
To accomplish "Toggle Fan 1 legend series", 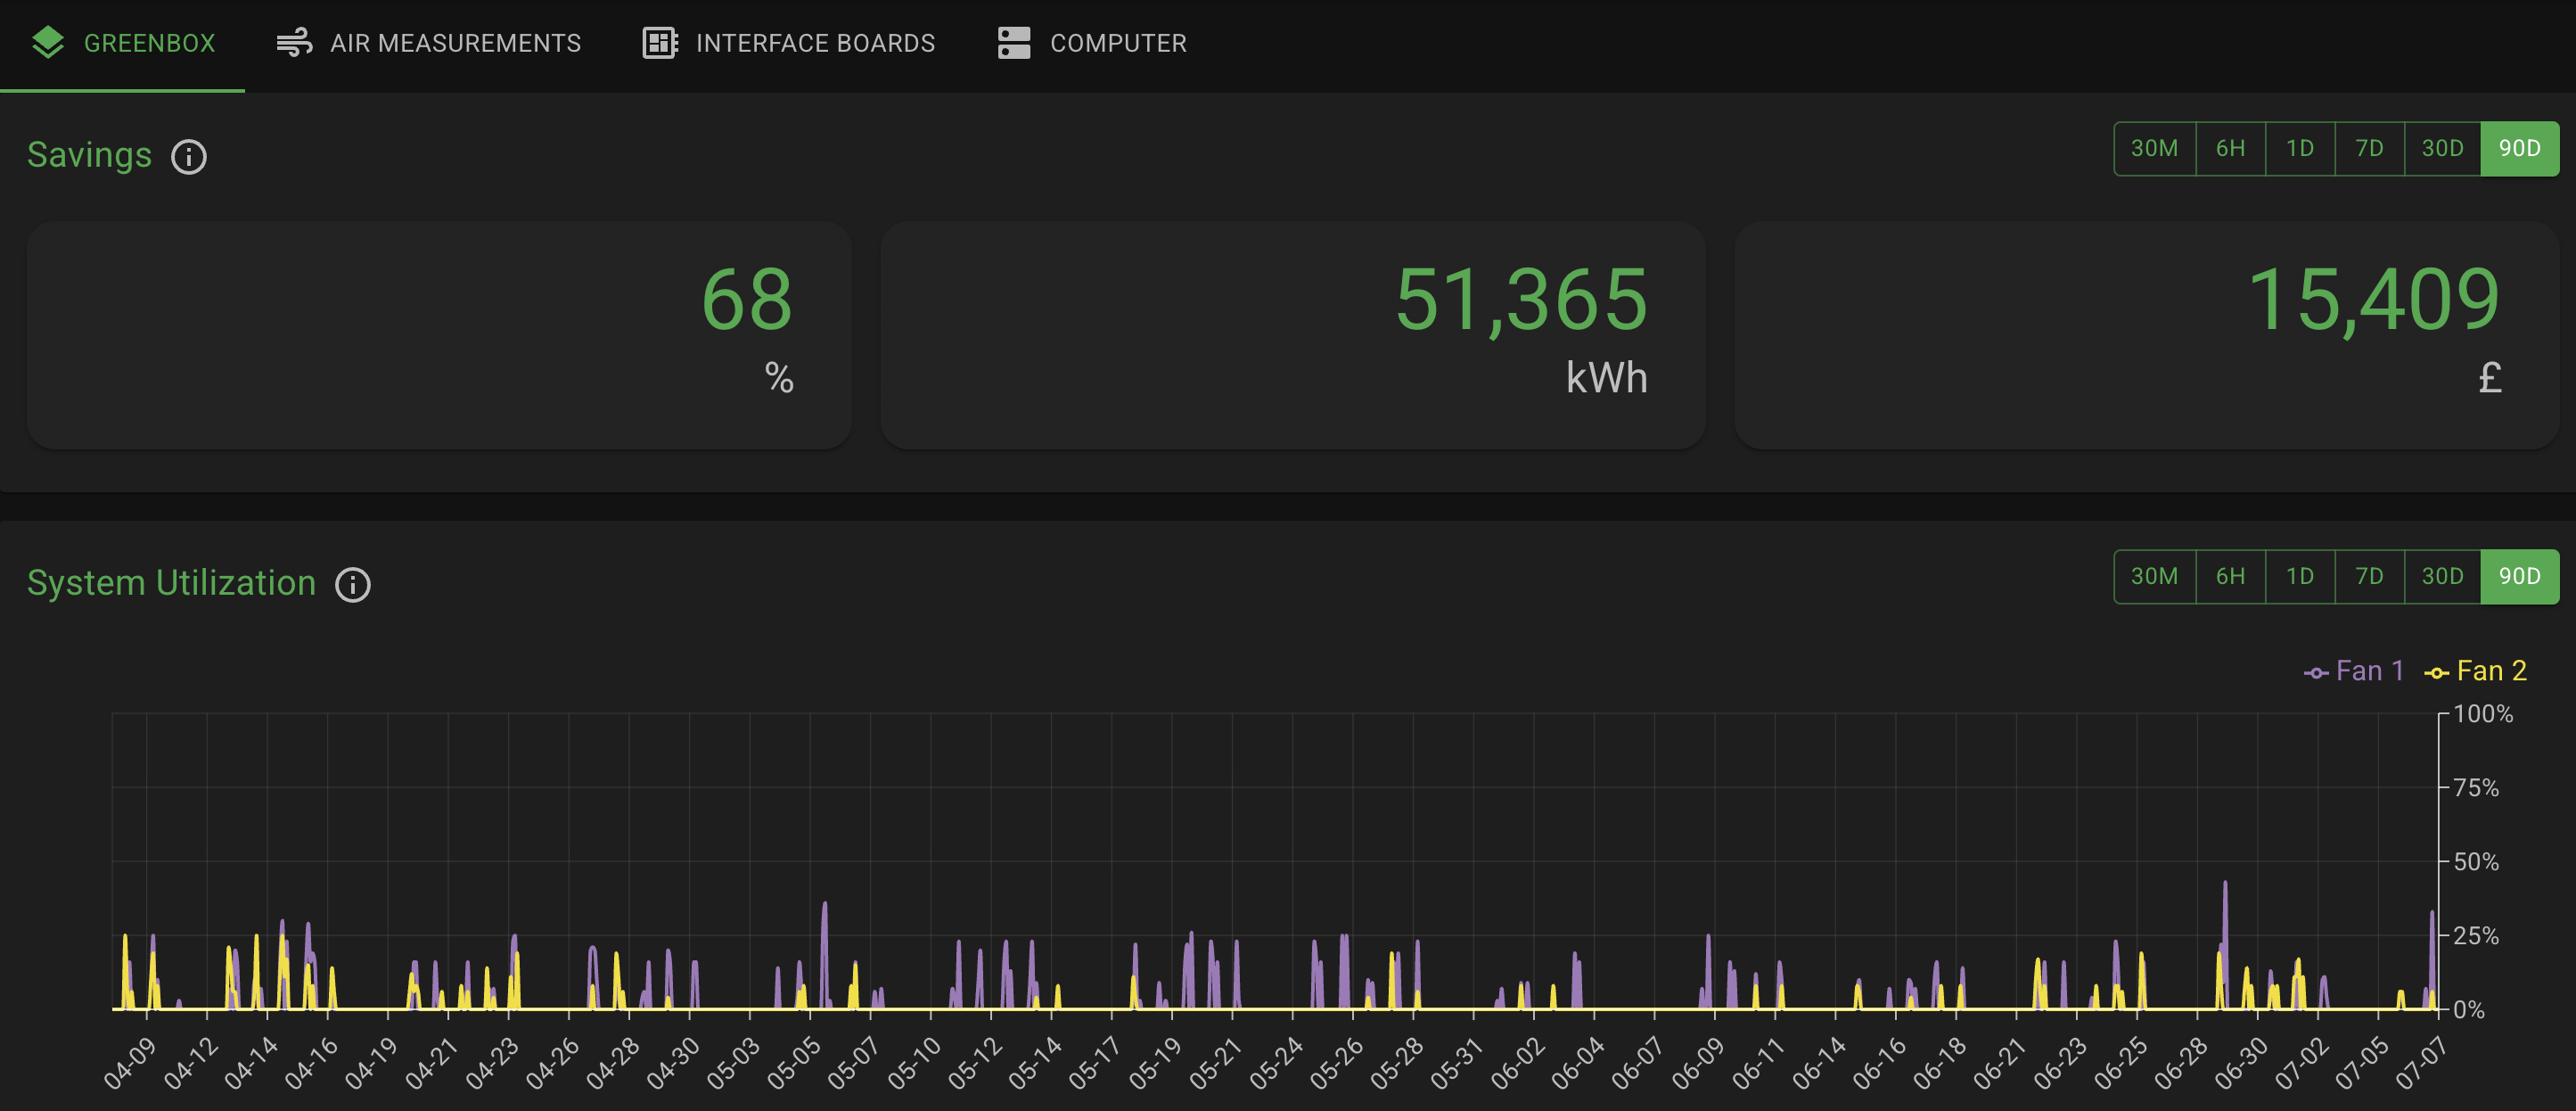I will (2354, 671).
